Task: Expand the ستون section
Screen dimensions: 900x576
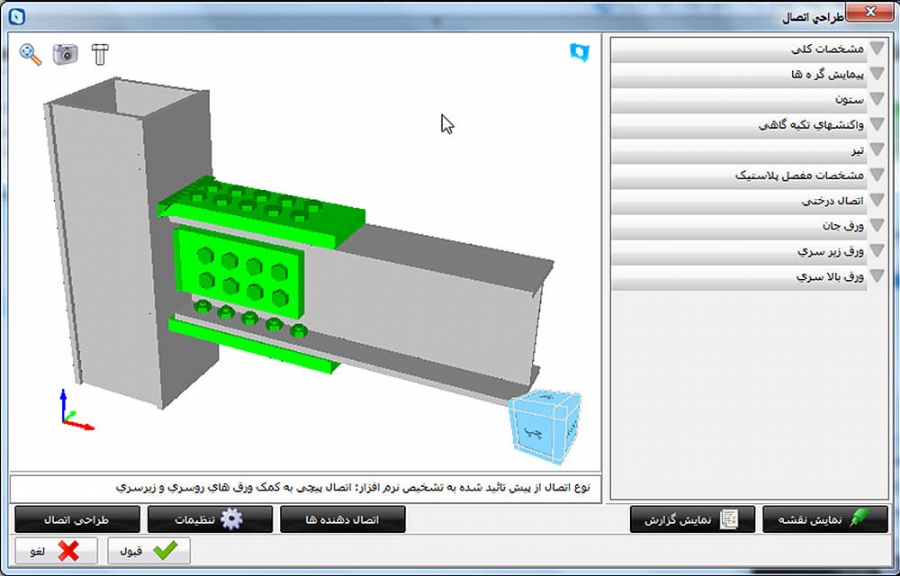Action: click(x=750, y=100)
